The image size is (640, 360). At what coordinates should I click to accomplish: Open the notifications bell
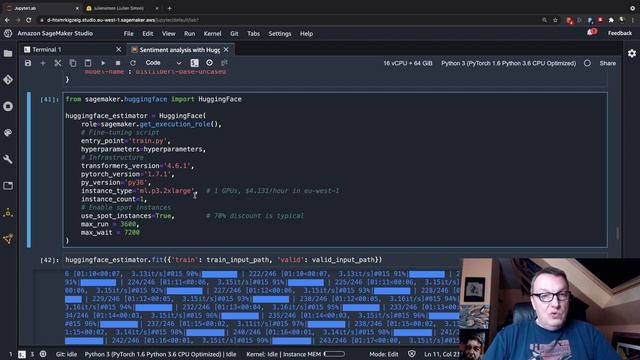coord(591,33)
